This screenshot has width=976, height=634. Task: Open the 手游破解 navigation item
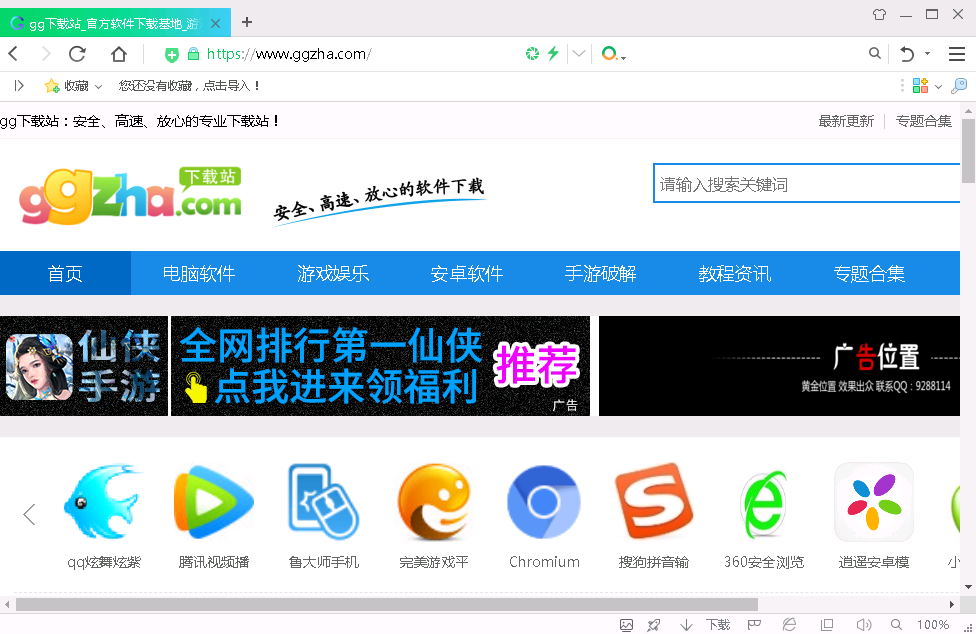tap(601, 273)
